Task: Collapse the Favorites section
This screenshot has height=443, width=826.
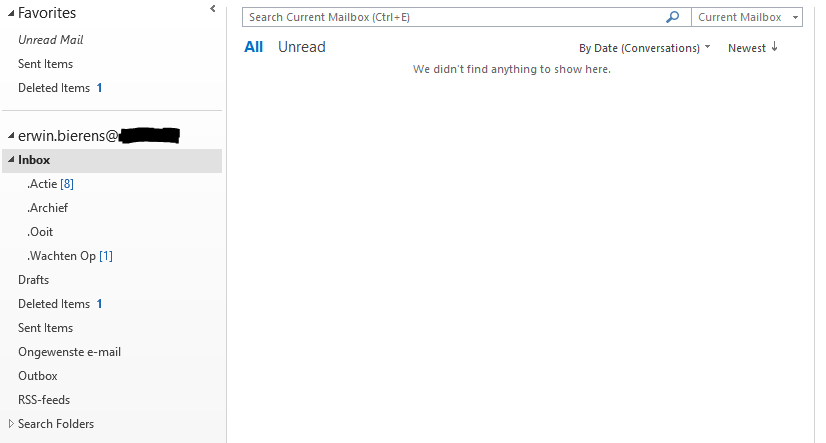Action: 10,14
